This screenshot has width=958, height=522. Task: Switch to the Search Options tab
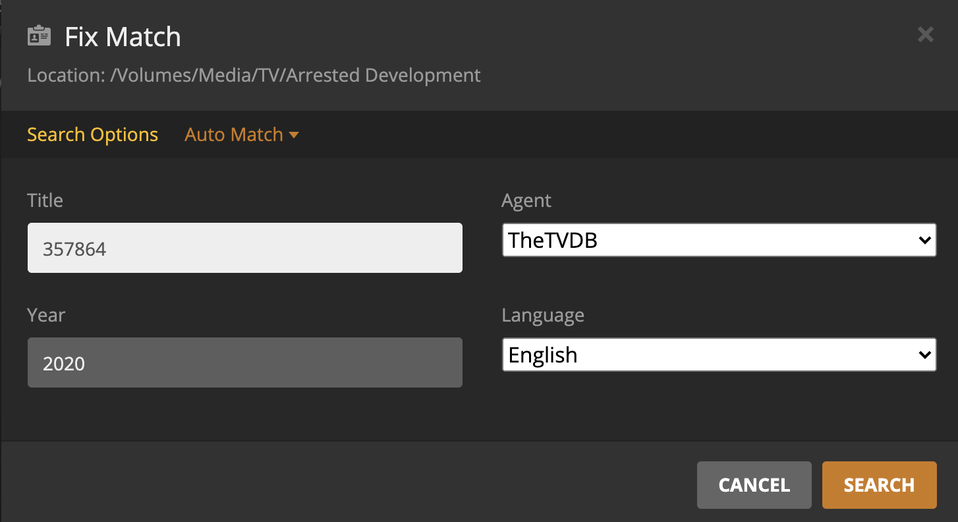tap(92, 134)
